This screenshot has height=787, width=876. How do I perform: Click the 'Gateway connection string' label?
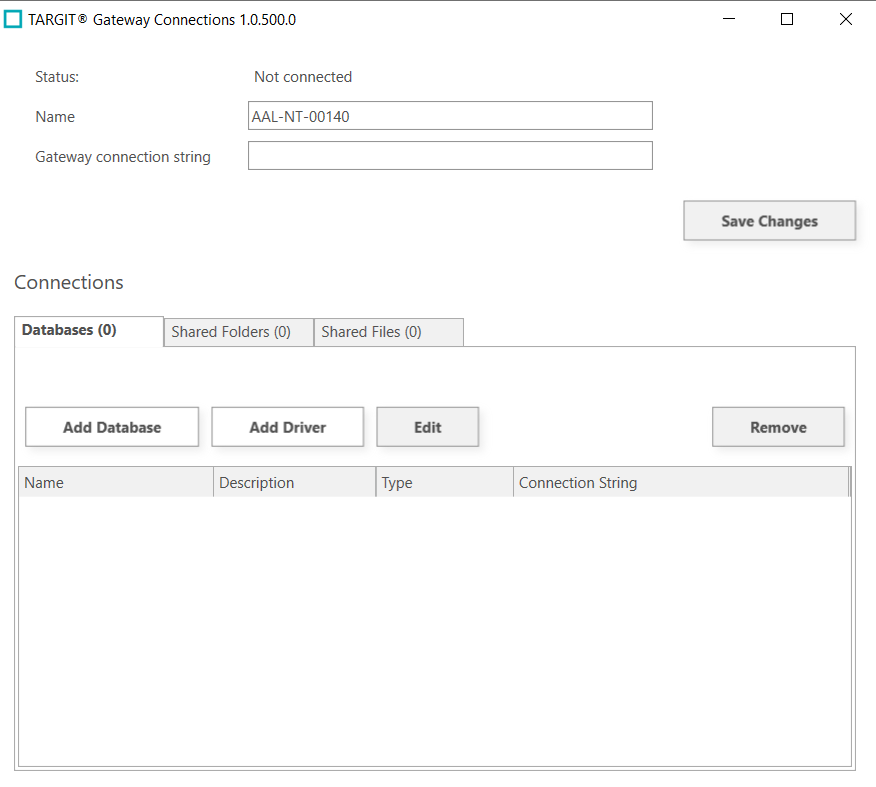click(123, 157)
